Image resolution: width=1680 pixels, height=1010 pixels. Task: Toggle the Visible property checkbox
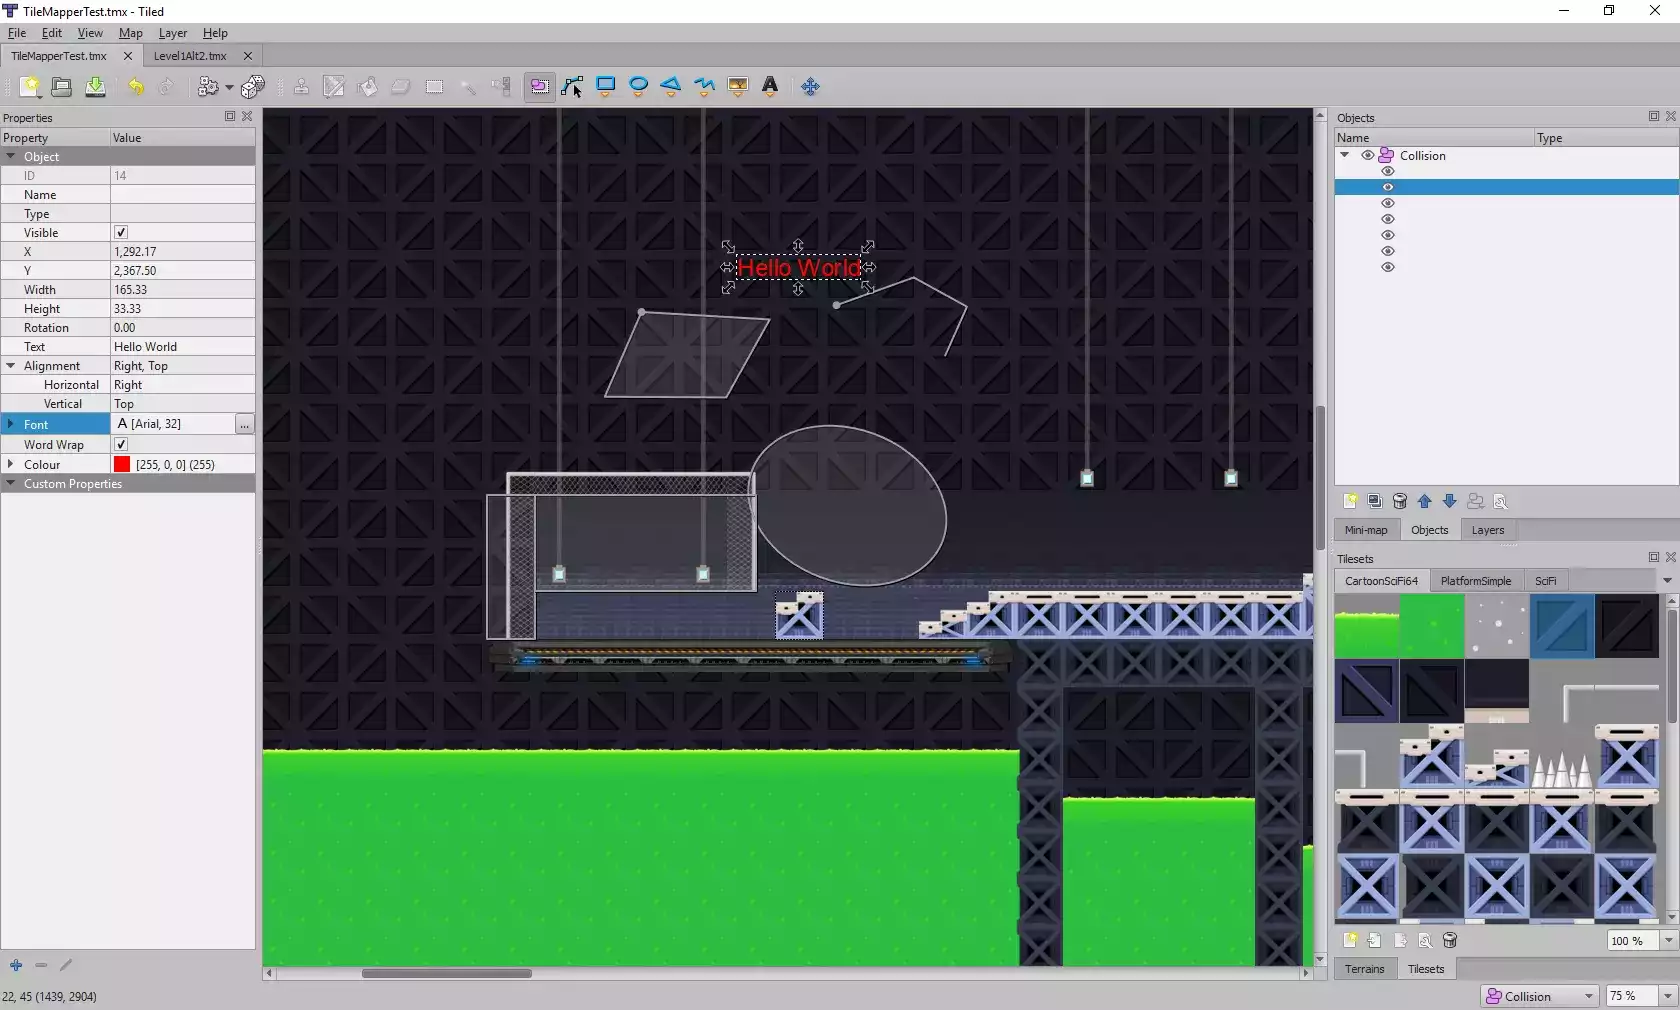(121, 233)
